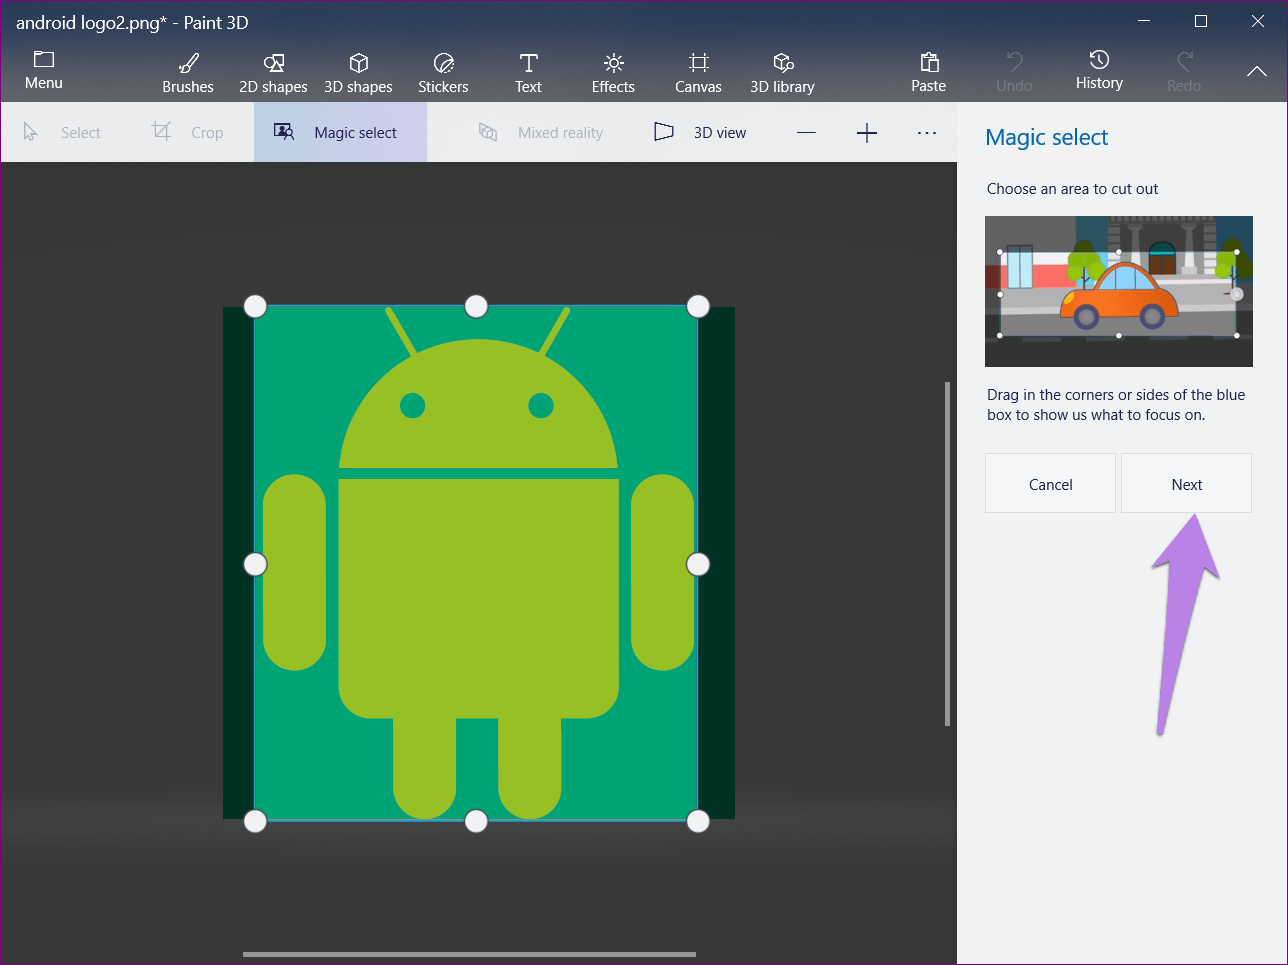Toggle 3D view mode
Image resolution: width=1288 pixels, height=965 pixels.
pyautogui.click(x=700, y=133)
